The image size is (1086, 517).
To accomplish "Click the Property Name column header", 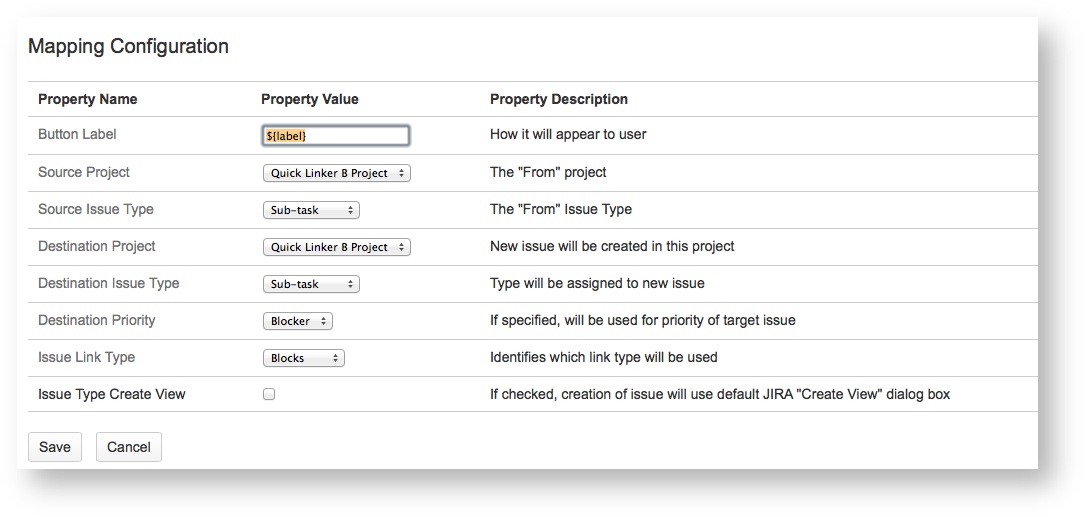I will [x=88, y=99].
